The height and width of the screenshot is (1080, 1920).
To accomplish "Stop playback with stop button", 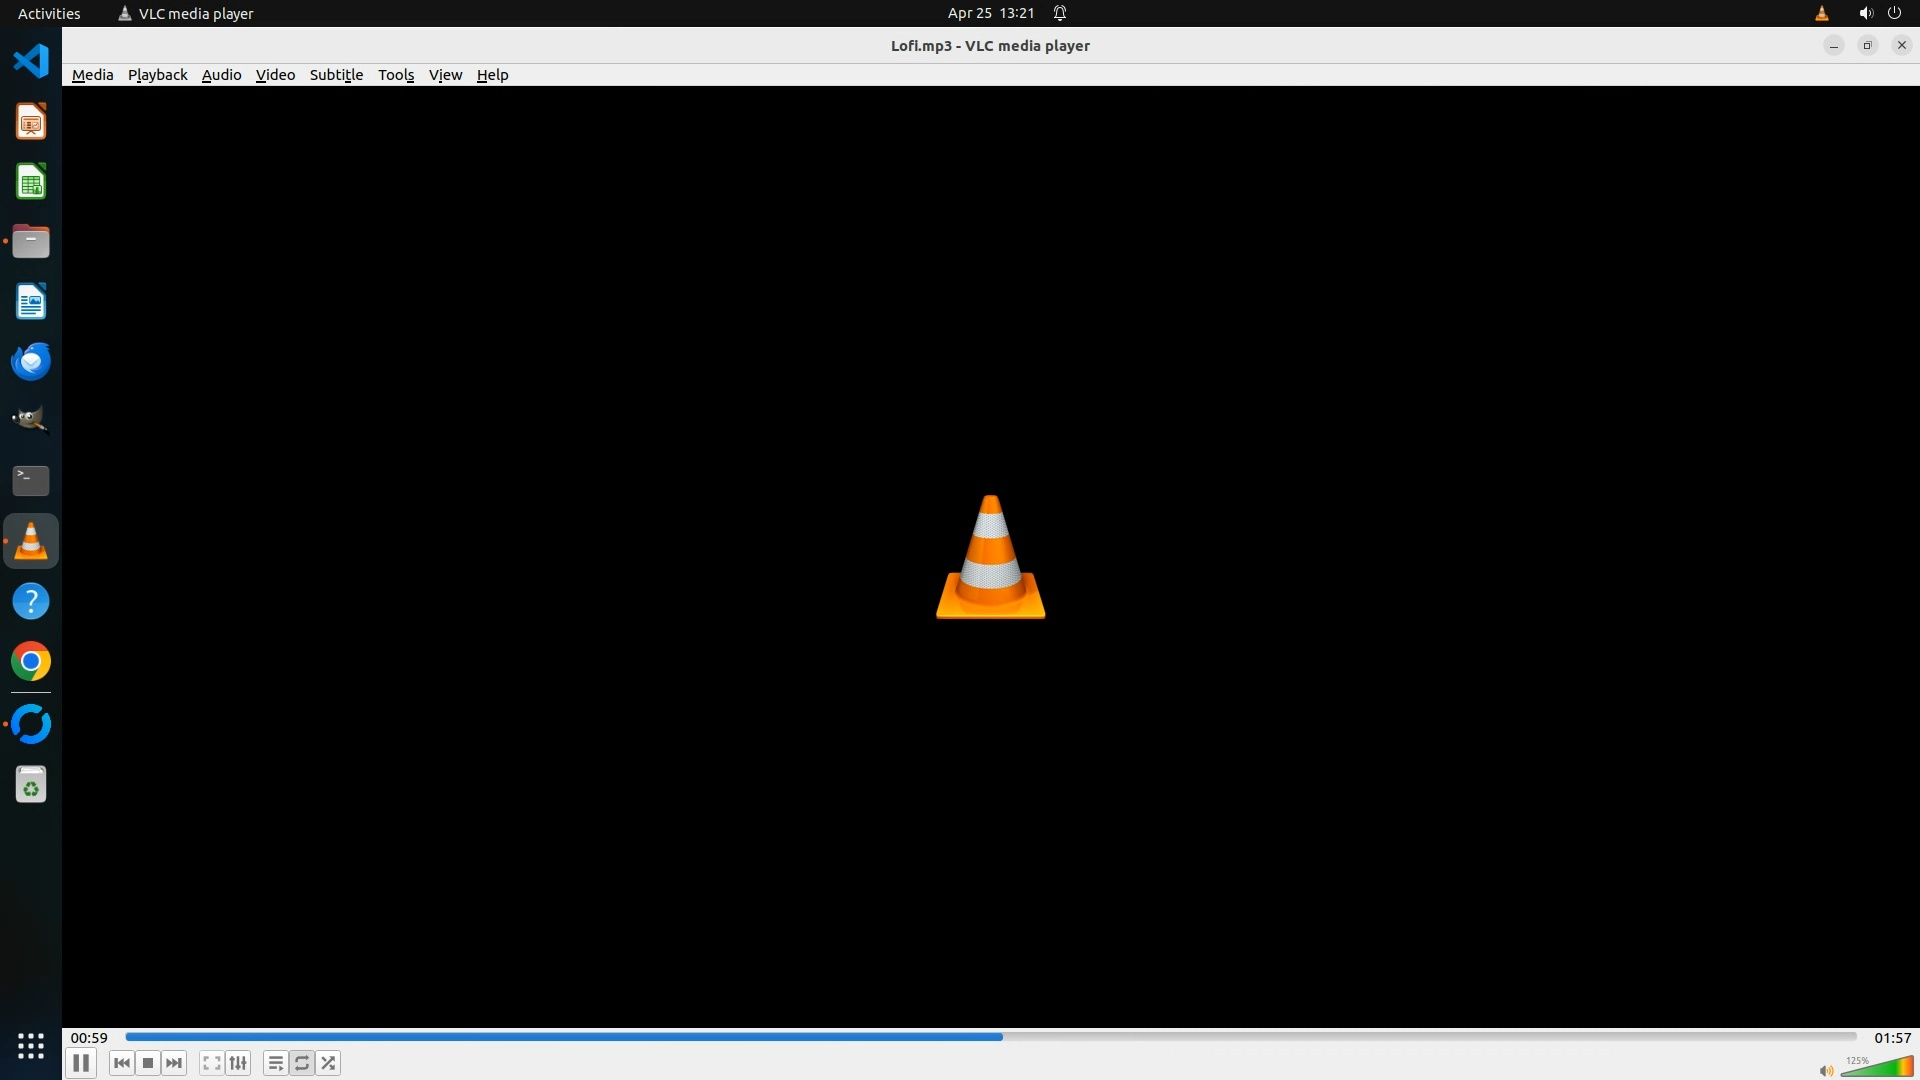I will click(148, 1063).
